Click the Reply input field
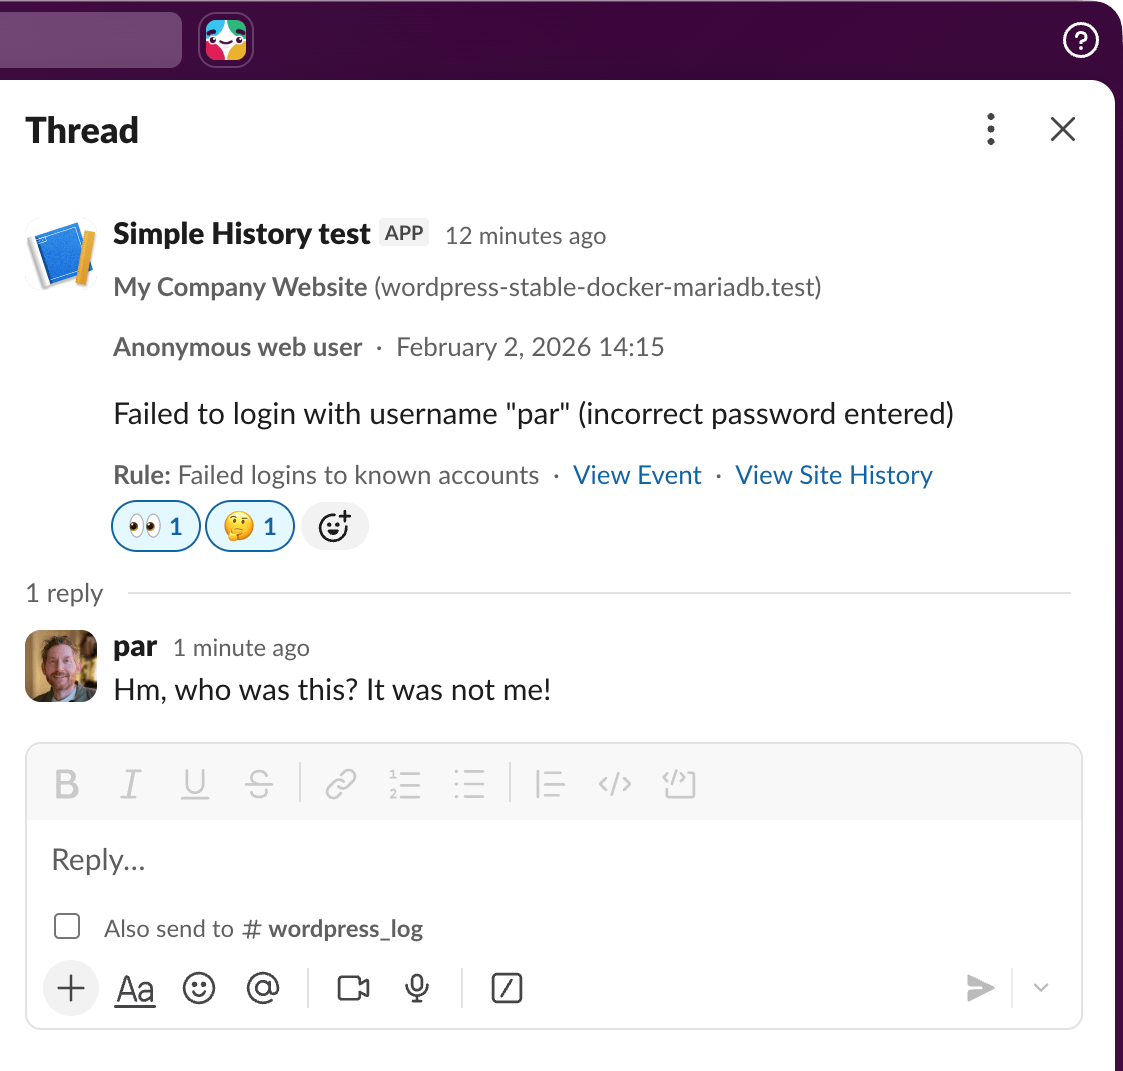Screen dimensions: 1123x1071 click(400, 859)
